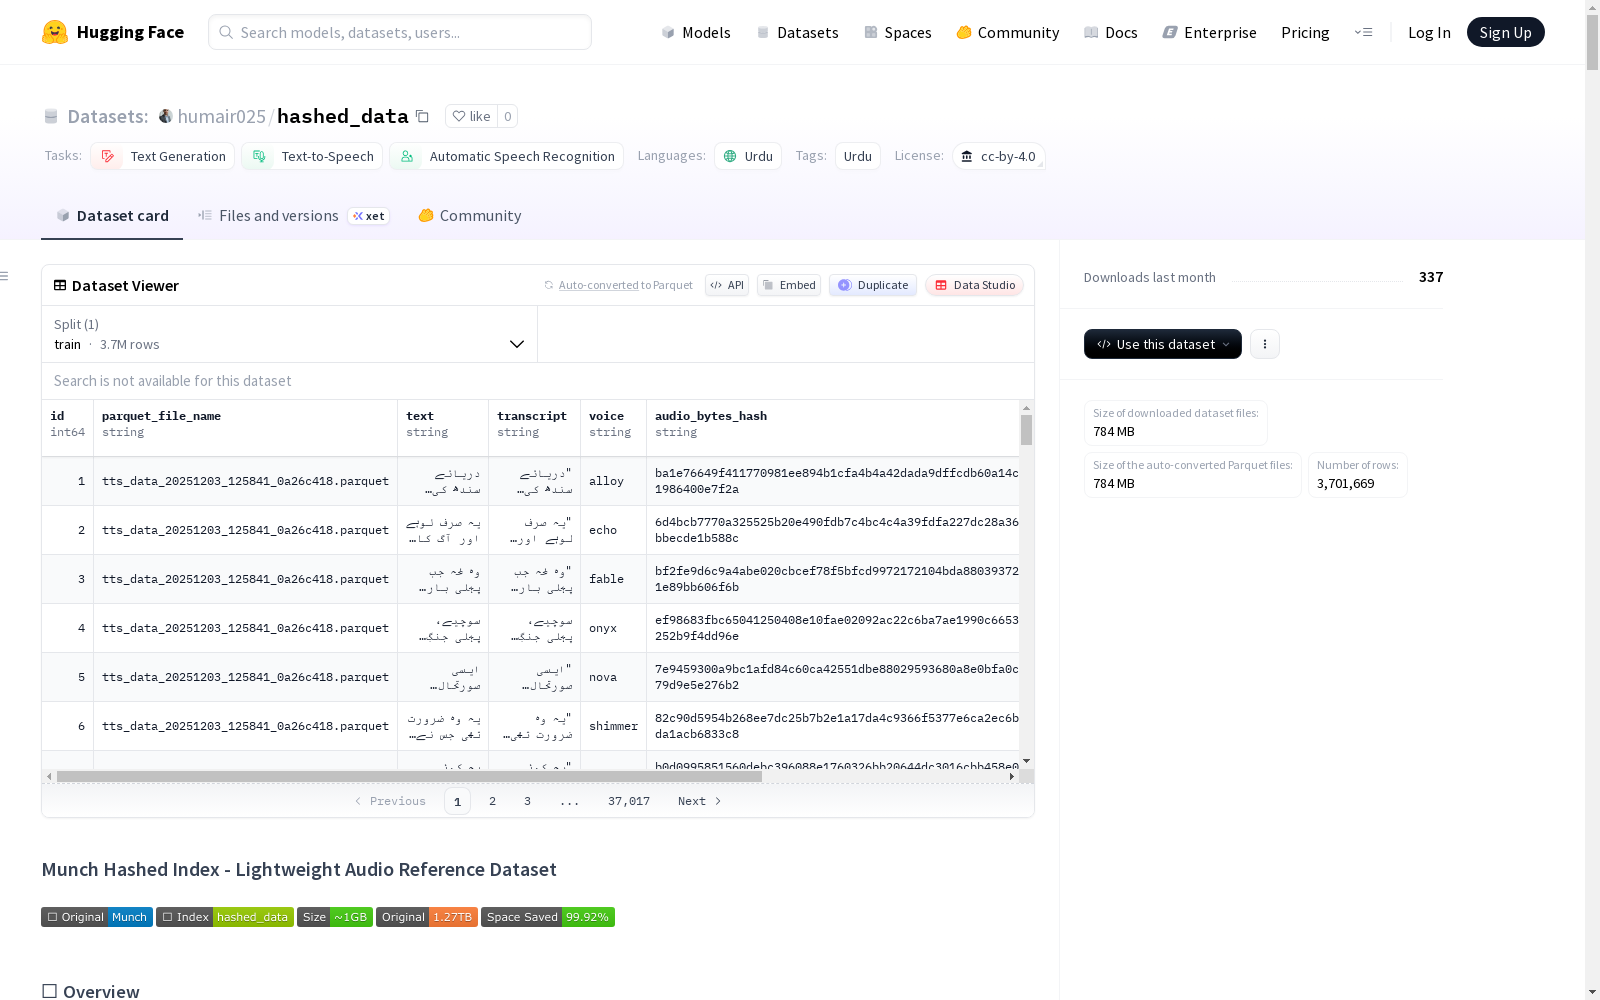1600x1000 pixels.
Task: Click the Overview heading
Action: point(101,991)
